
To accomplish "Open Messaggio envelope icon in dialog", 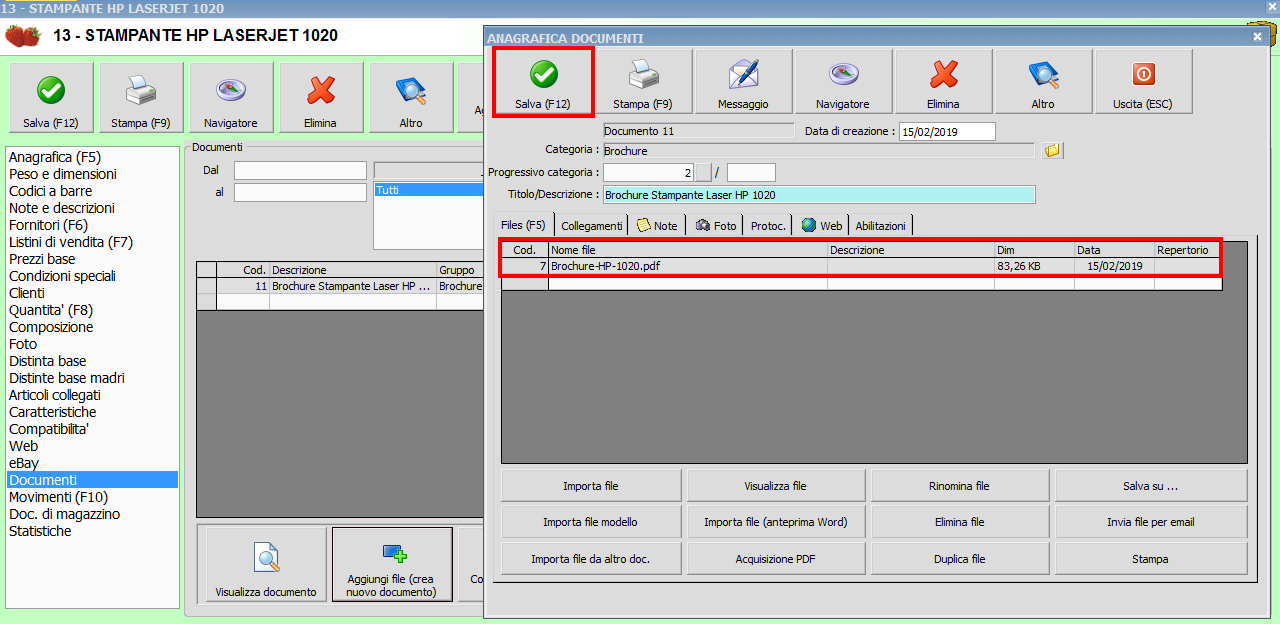I will pyautogui.click(x=743, y=82).
